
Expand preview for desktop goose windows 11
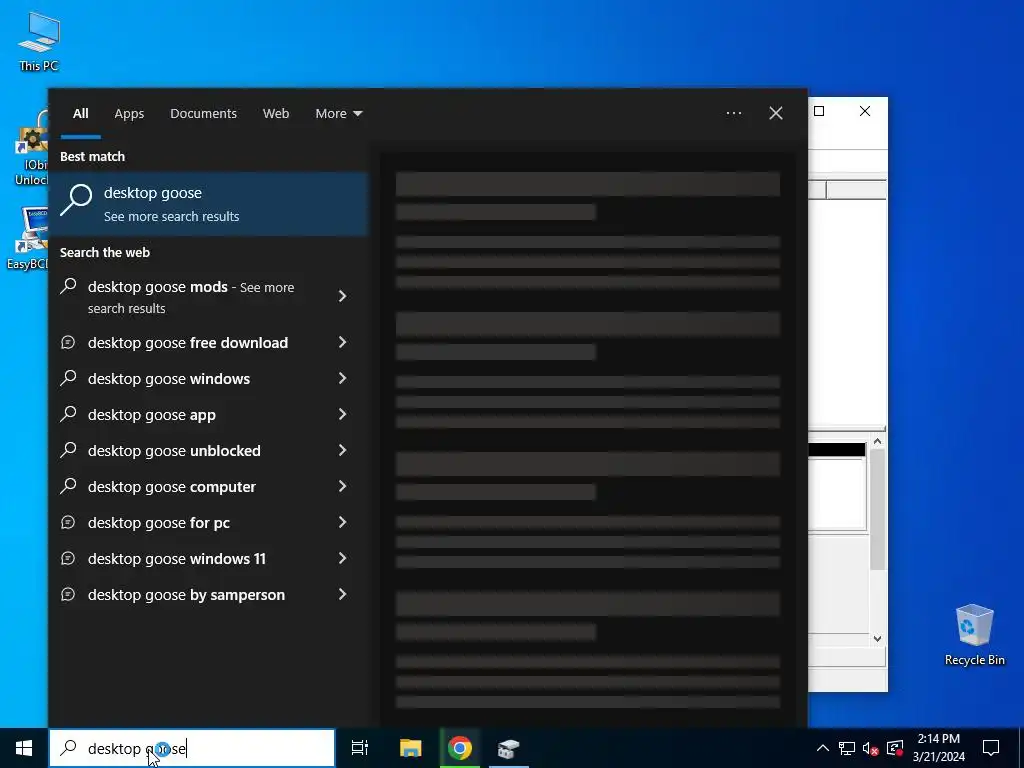(x=343, y=558)
